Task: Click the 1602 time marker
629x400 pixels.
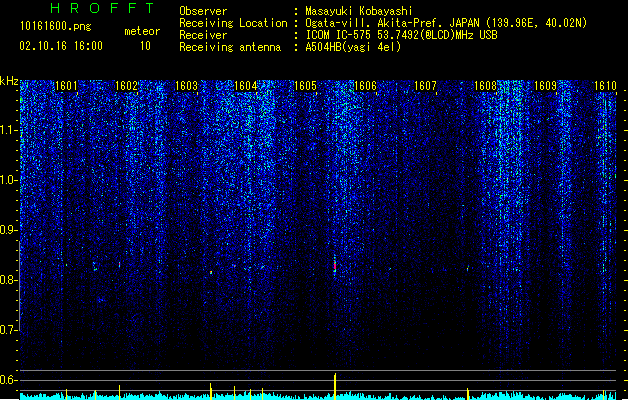Action: 126,85
